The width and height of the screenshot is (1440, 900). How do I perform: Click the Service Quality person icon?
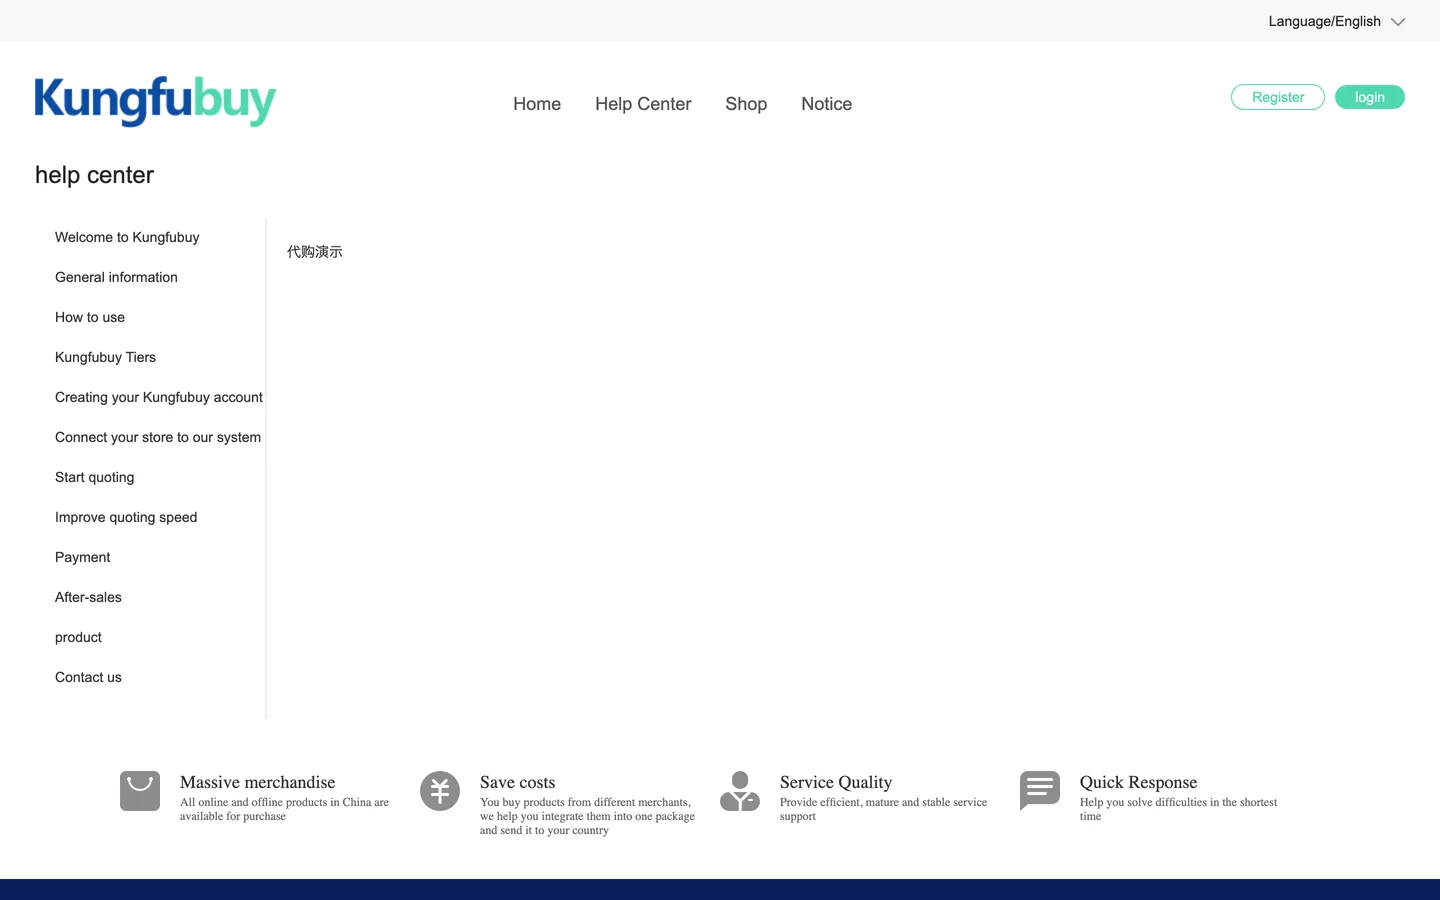(x=740, y=791)
